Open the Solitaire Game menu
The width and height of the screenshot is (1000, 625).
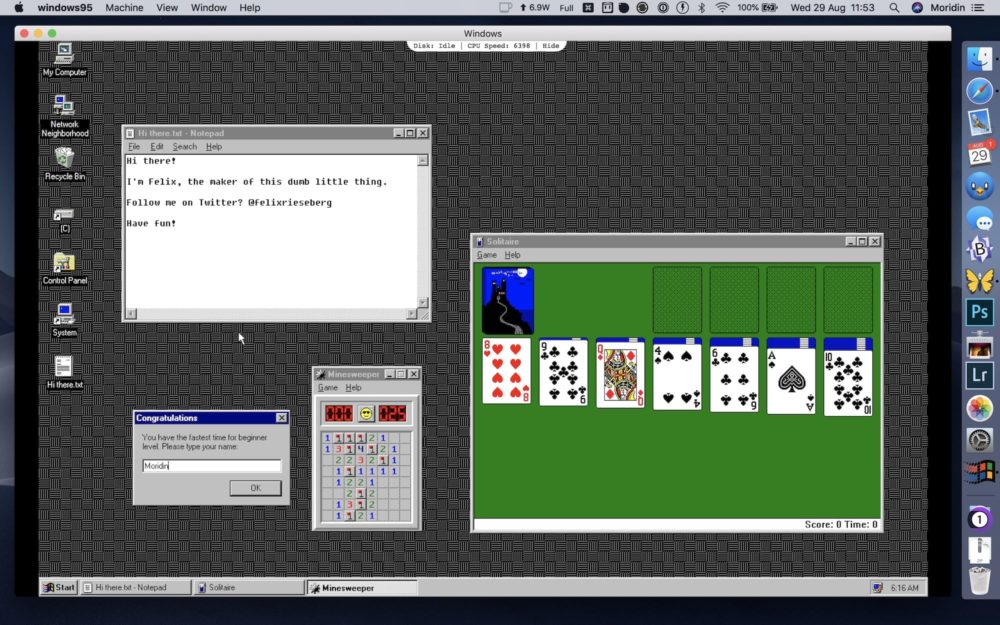click(x=487, y=255)
